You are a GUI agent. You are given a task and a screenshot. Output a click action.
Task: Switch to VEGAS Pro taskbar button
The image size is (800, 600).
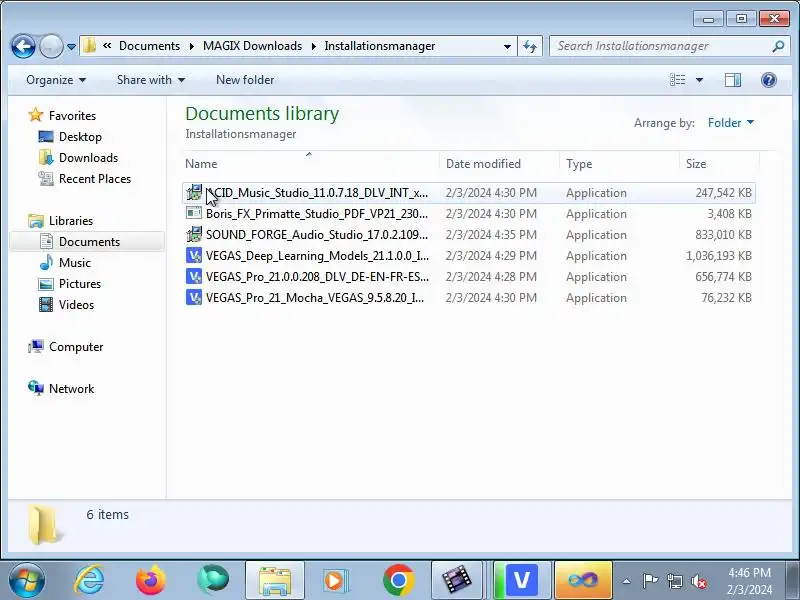point(521,581)
